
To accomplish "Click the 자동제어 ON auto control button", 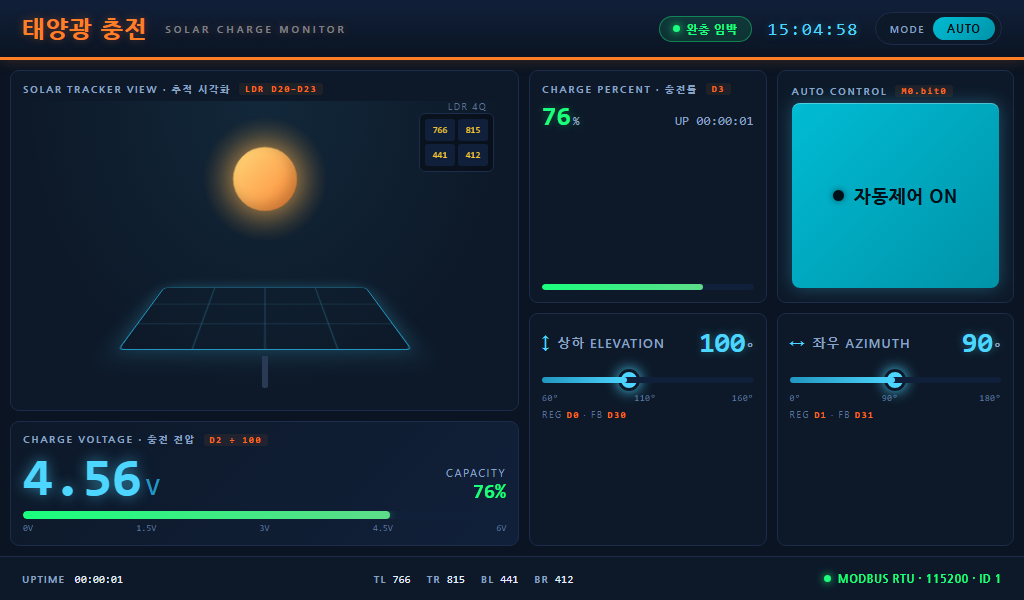I will click(895, 195).
